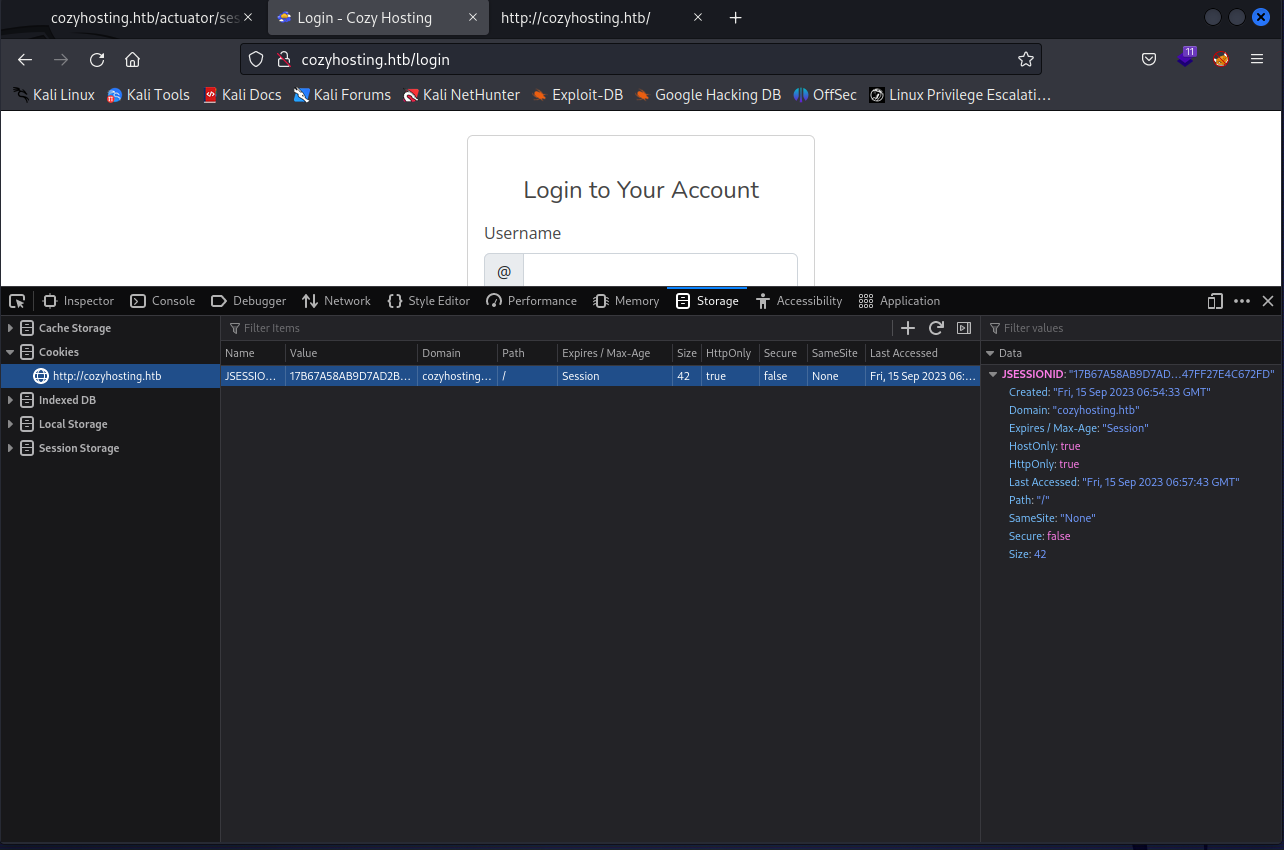Open the Console tab in DevTools

click(x=162, y=301)
